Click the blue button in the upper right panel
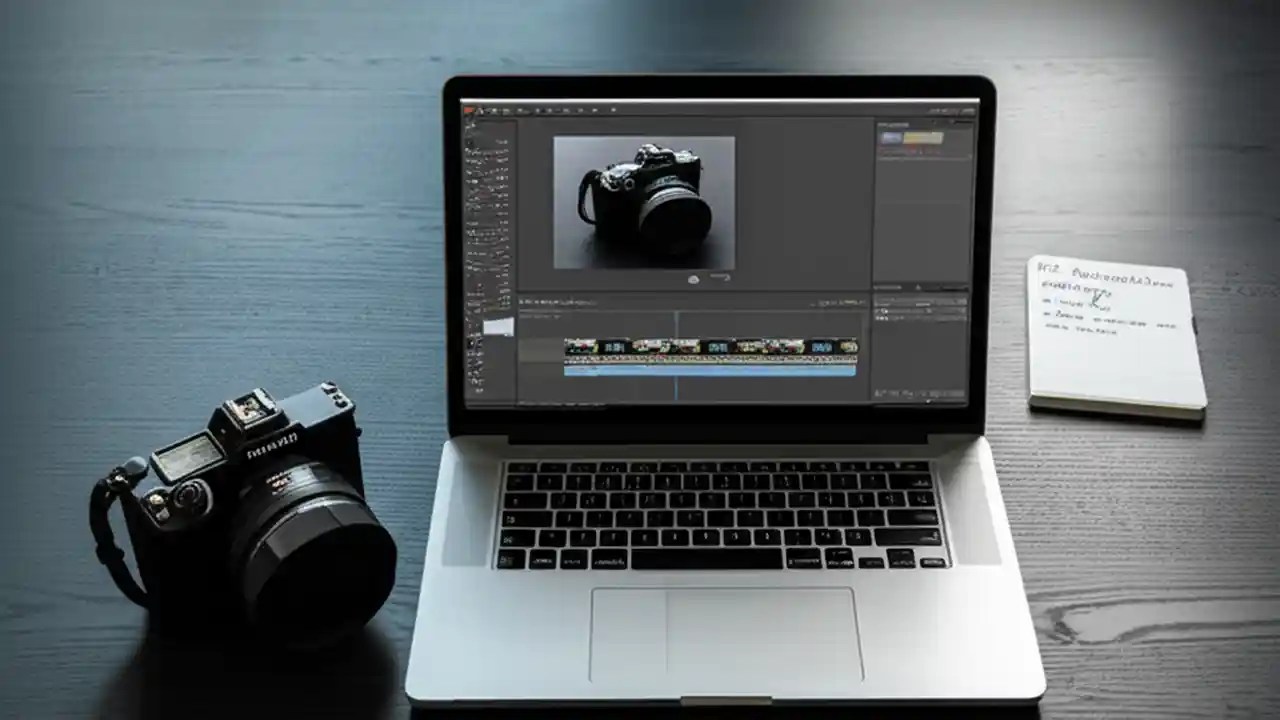This screenshot has width=1280, height=720. 891,137
